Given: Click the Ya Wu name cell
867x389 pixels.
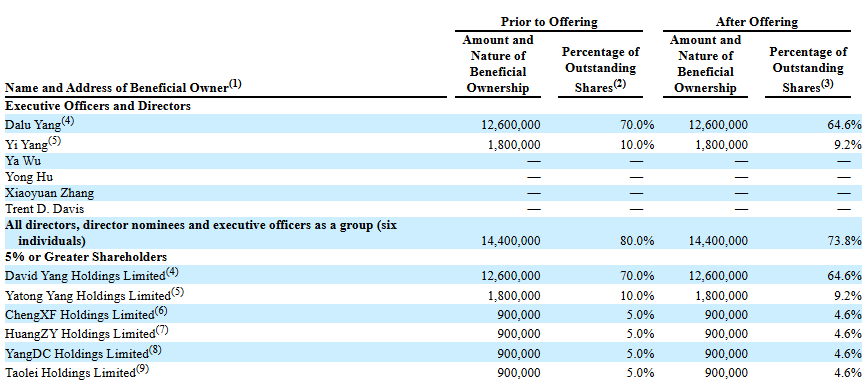Looking at the screenshot, I should pyautogui.click(x=23, y=161).
